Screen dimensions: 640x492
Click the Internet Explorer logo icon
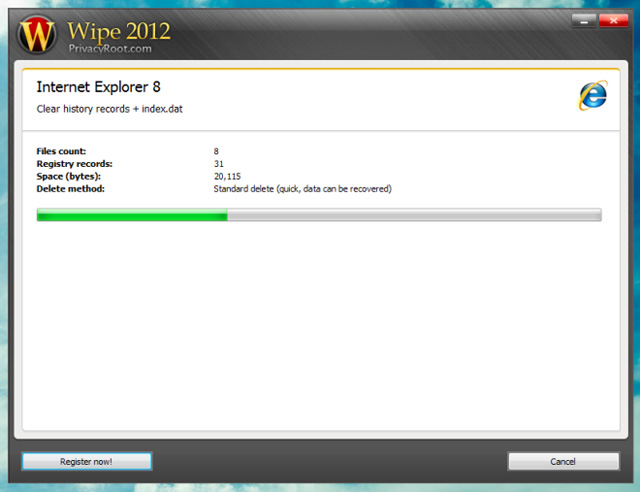pyautogui.click(x=593, y=96)
